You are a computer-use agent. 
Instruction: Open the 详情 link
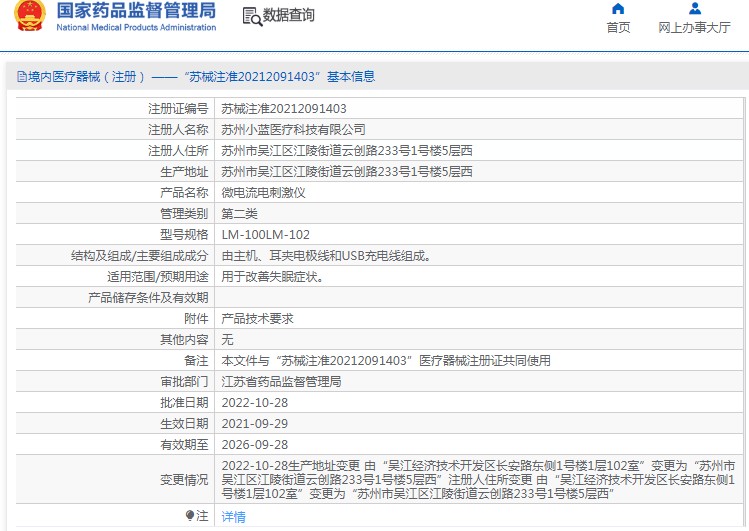[234, 517]
